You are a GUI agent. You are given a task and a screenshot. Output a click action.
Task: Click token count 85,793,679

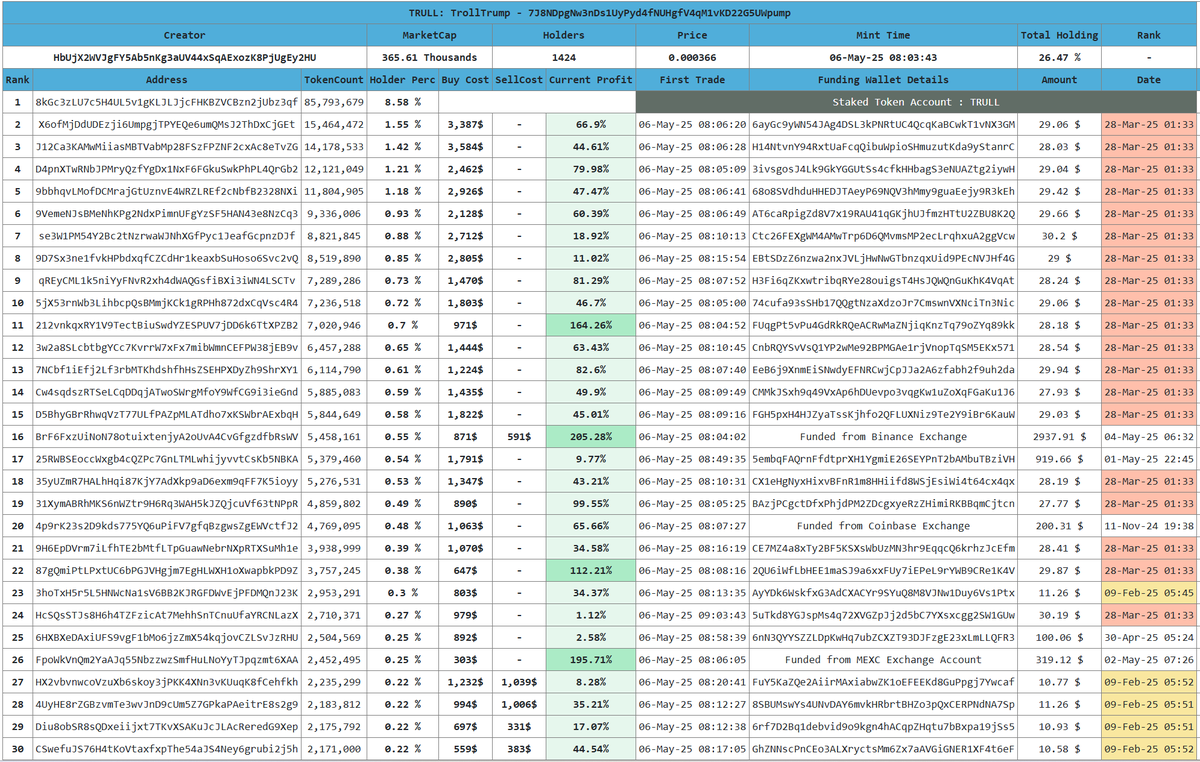[334, 102]
